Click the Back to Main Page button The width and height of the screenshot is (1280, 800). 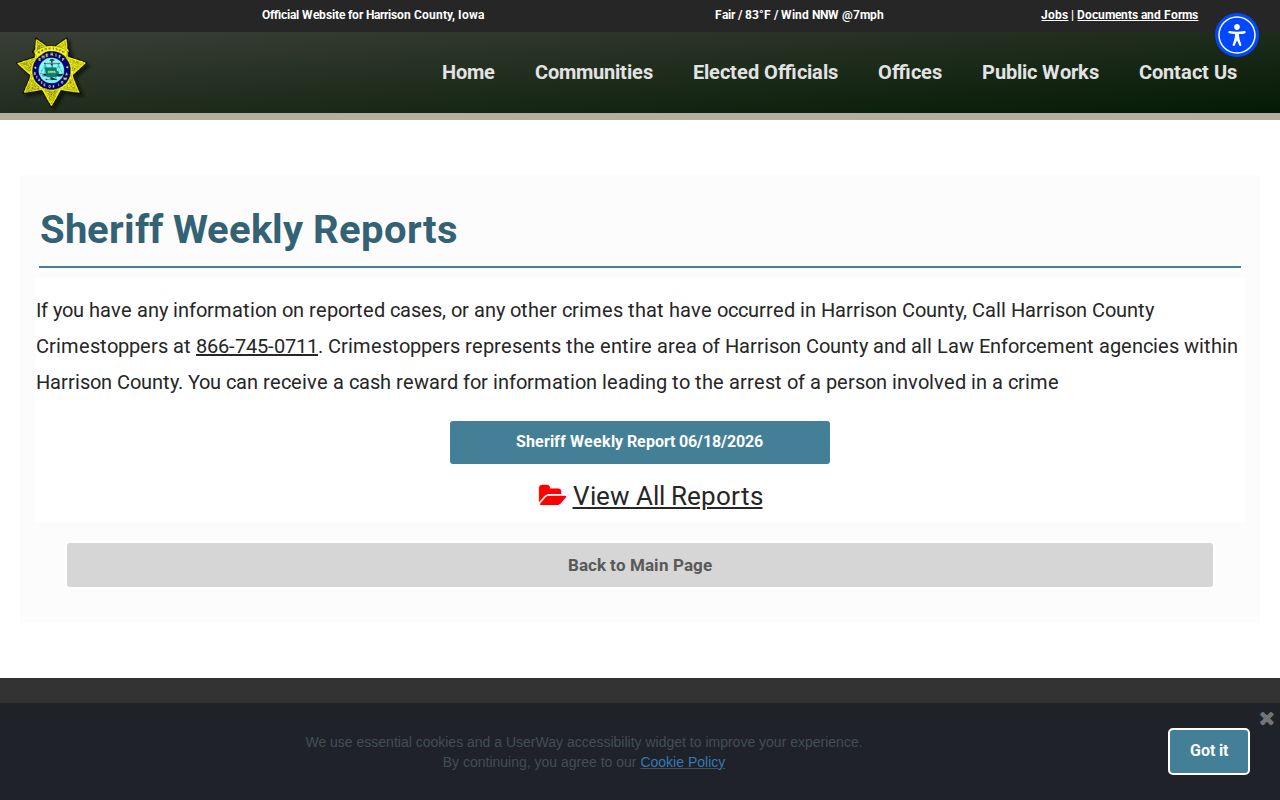pyautogui.click(x=640, y=565)
